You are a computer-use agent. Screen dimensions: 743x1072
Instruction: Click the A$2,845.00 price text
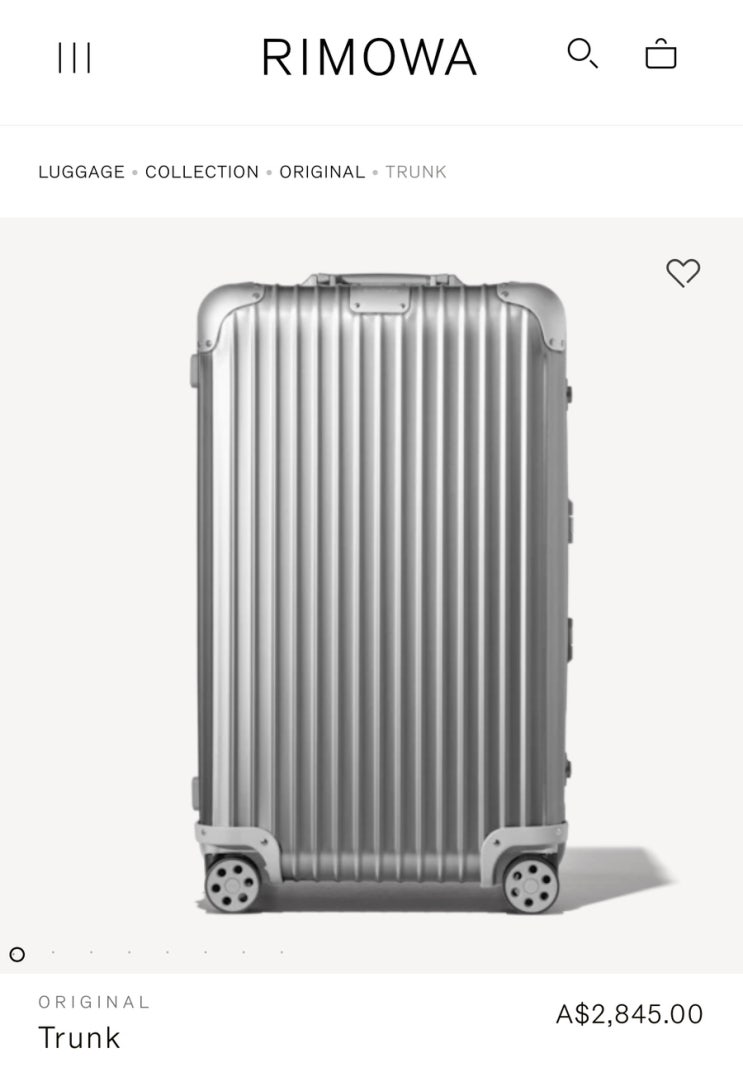(x=629, y=1014)
